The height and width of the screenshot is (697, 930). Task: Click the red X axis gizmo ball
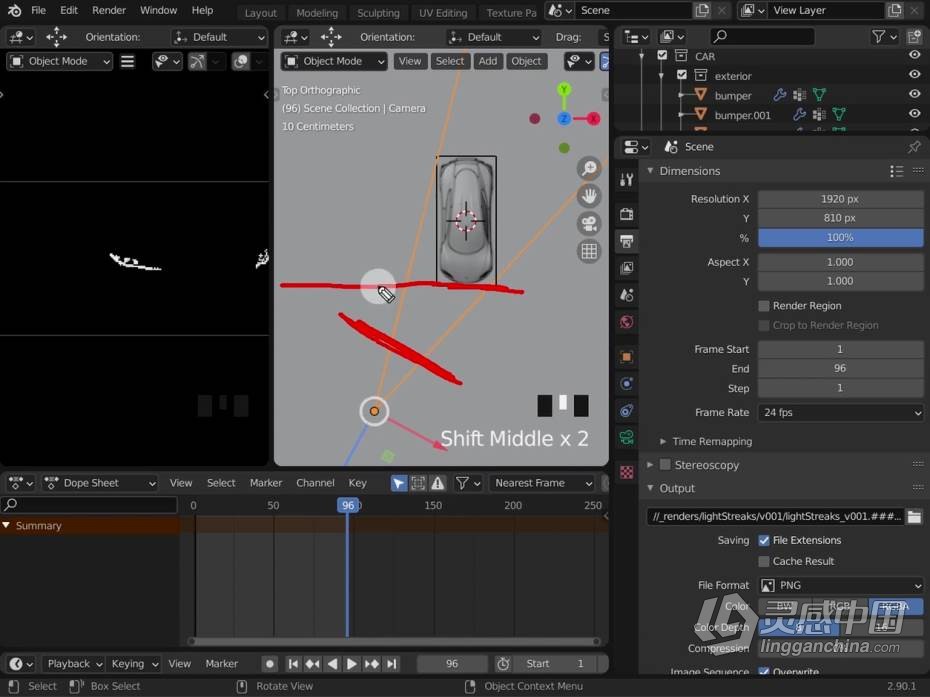click(593, 119)
